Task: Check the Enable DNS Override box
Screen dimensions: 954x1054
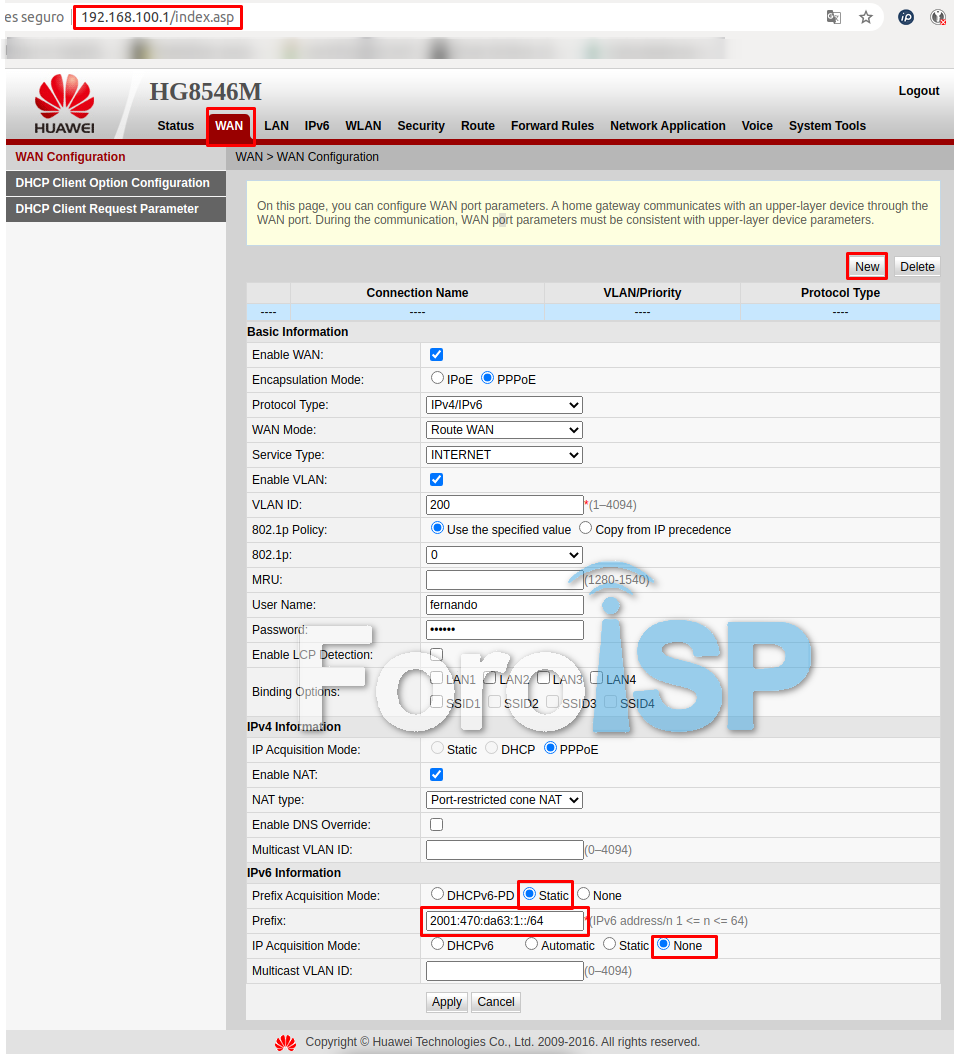Action: [436, 825]
